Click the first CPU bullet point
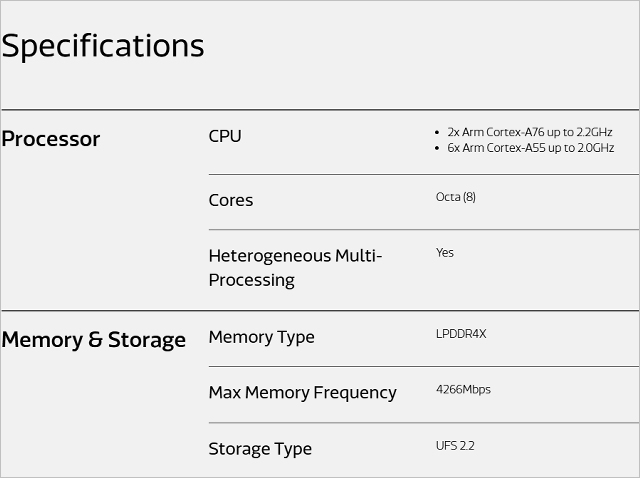 (437, 133)
